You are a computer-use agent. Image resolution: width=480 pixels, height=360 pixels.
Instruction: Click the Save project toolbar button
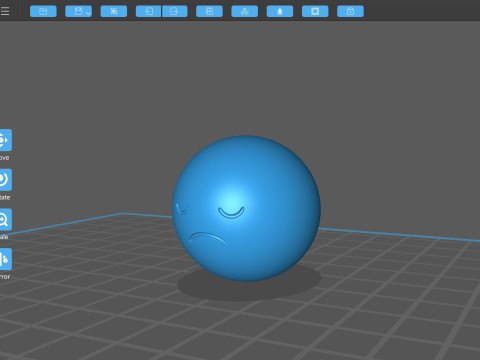[x=77, y=11]
